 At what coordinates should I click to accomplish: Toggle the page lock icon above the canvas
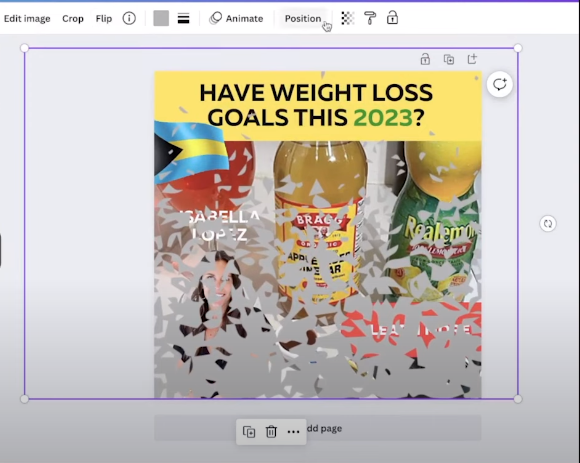tap(425, 59)
